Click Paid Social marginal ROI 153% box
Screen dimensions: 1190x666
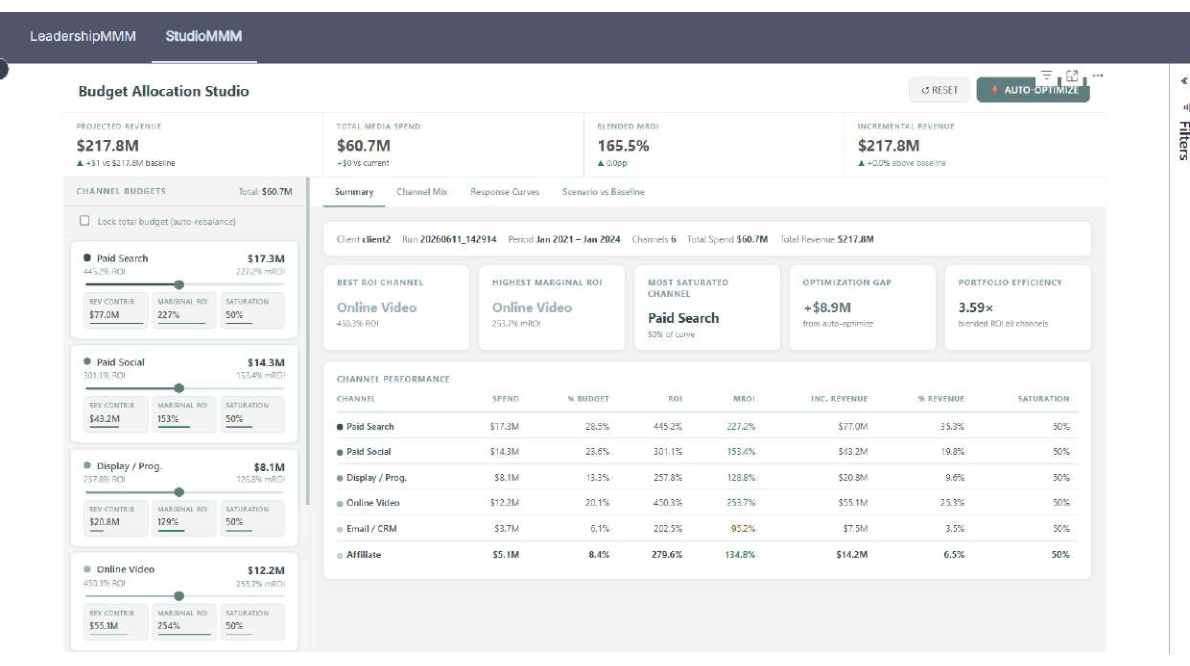pyautogui.click(x=184, y=413)
